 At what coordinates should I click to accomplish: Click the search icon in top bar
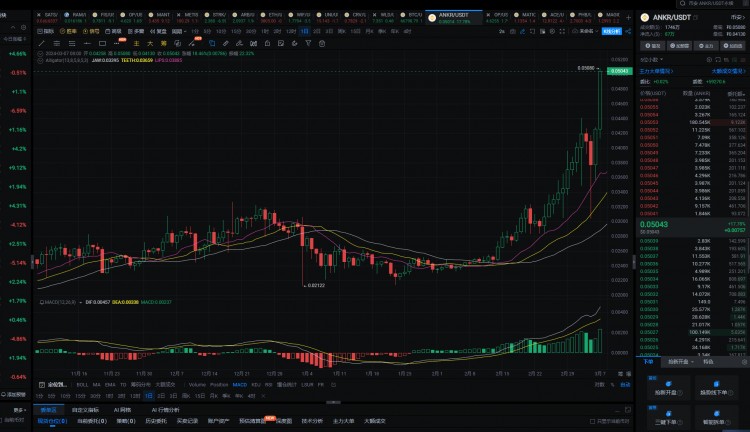tap(683, 3)
